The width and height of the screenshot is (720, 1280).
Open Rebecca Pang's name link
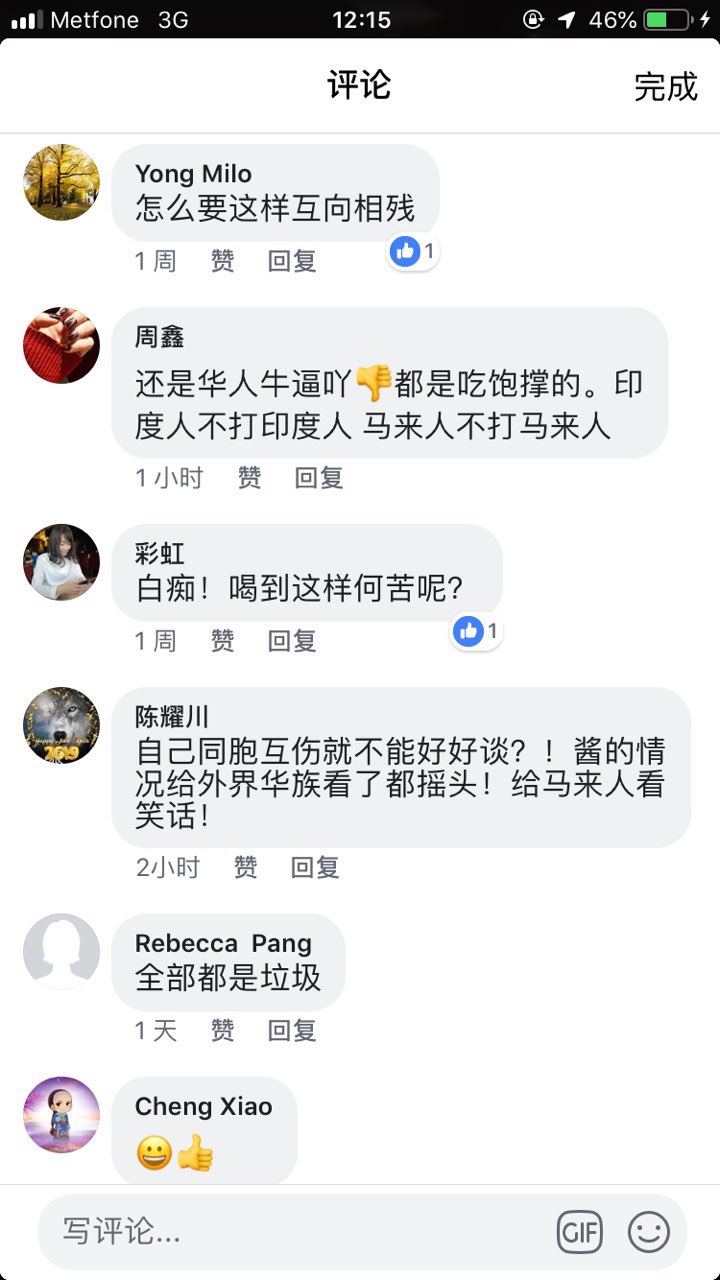click(223, 943)
